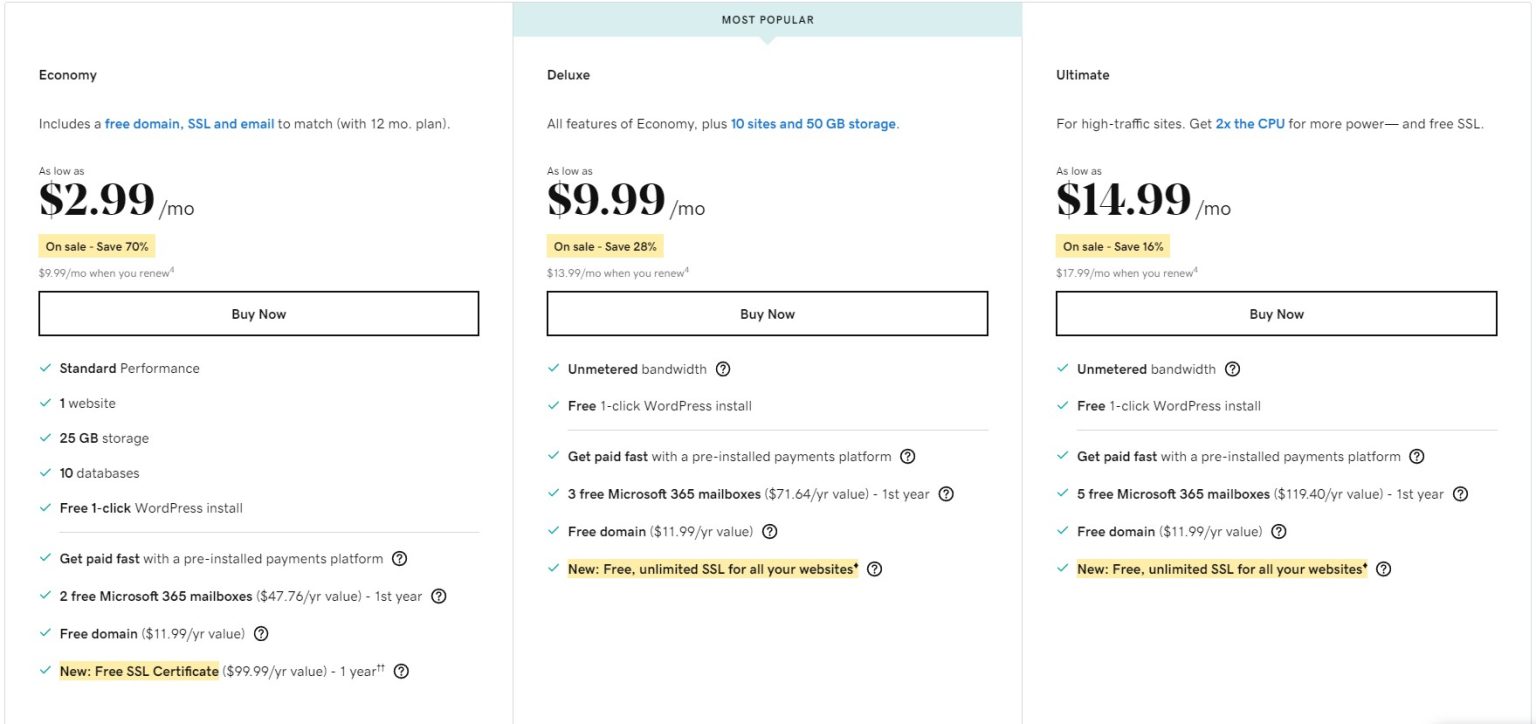
Task: Click the help icon next to Get paid fast in Economy
Action: click(x=399, y=558)
